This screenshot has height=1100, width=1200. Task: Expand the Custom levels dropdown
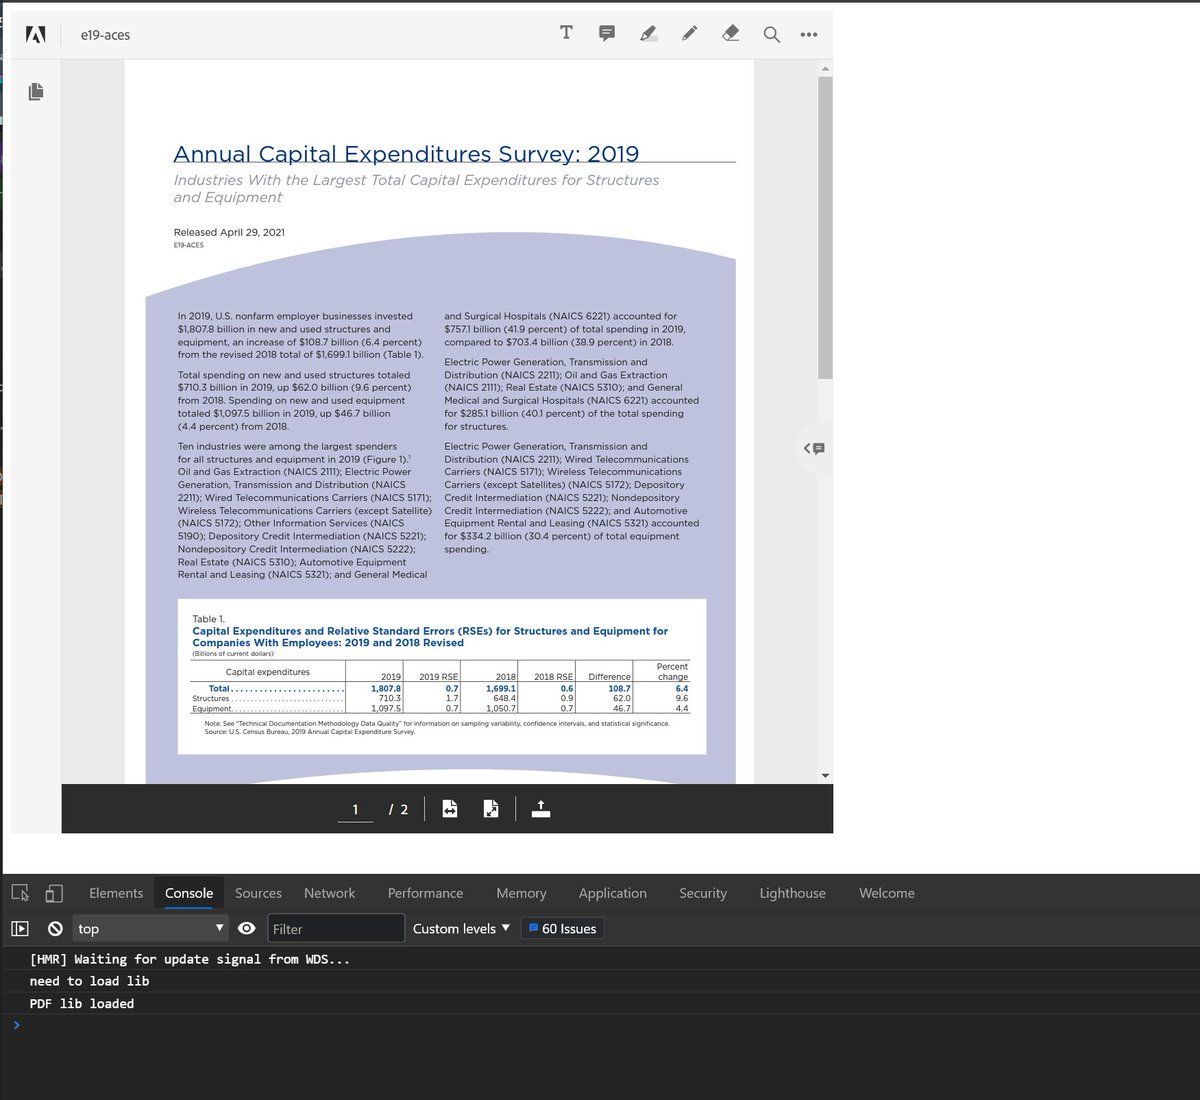pos(461,929)
